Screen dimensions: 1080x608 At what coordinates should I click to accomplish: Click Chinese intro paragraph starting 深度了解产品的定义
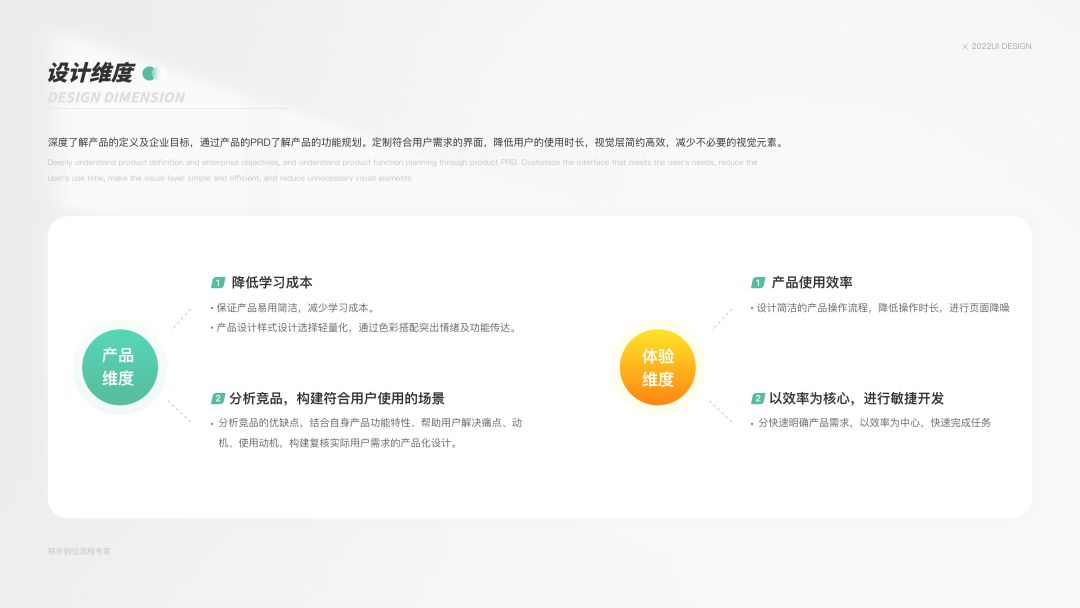coord(417,143)
